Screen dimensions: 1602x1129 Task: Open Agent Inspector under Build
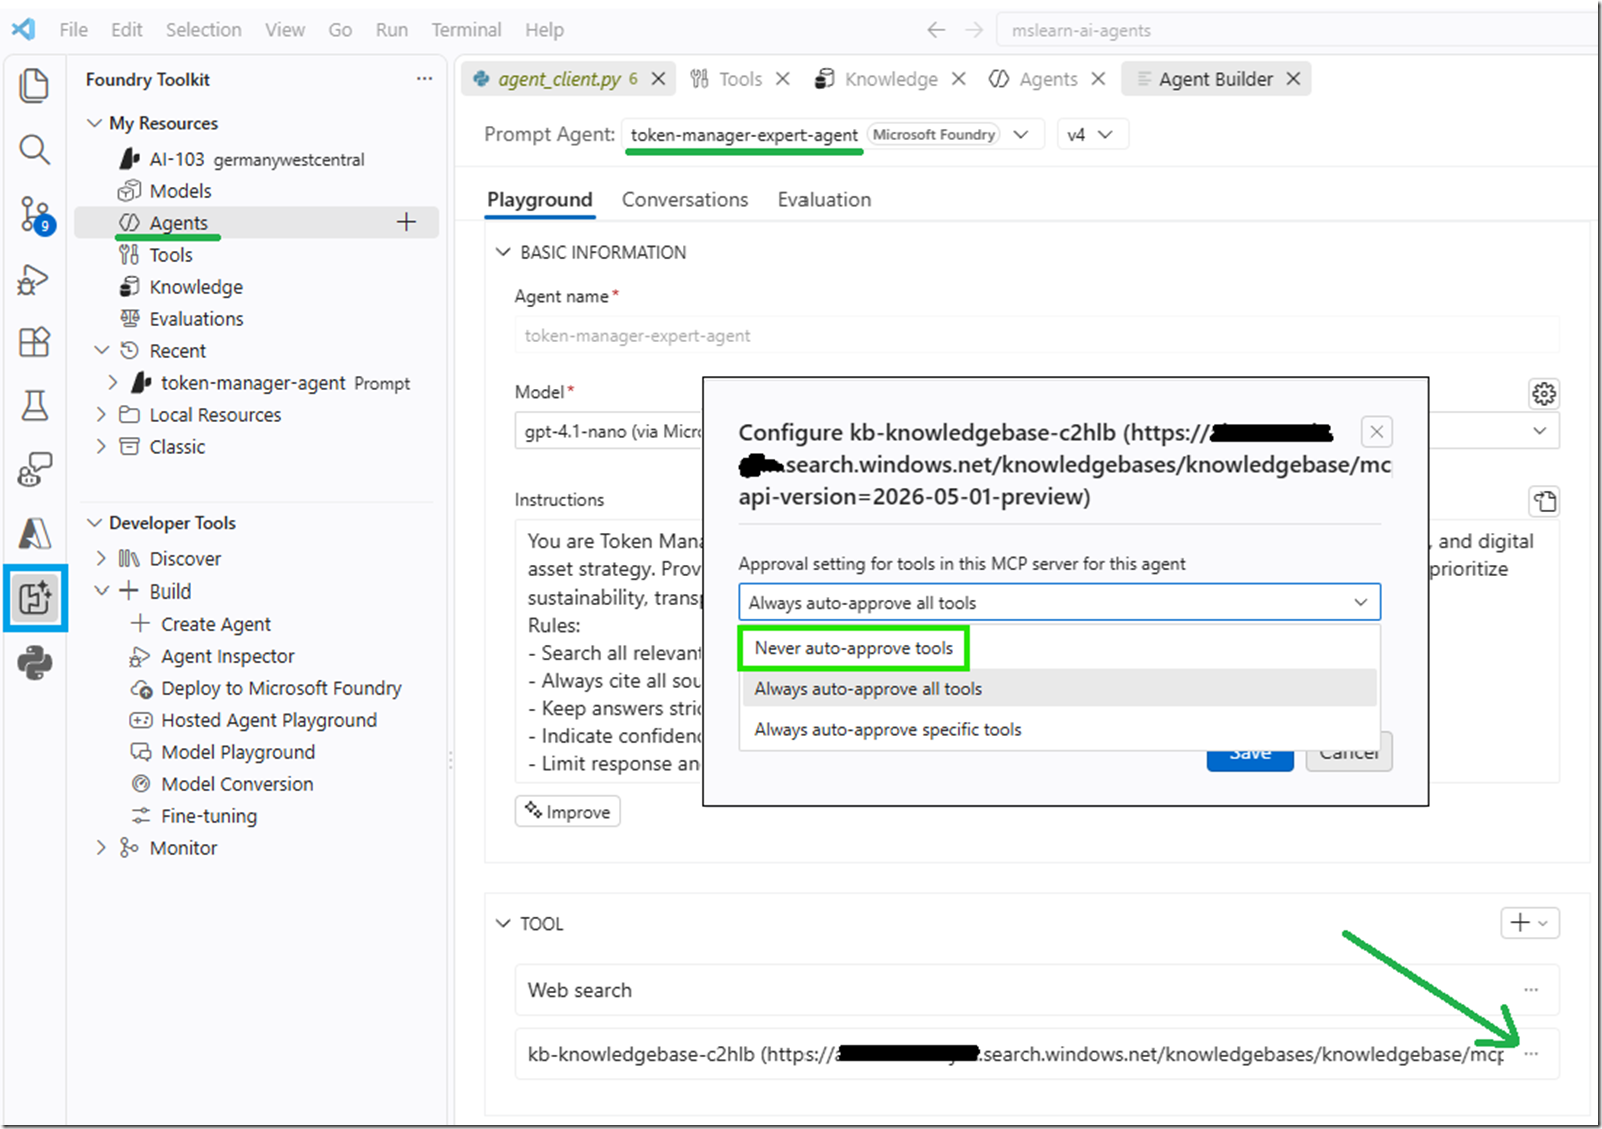click(x=228, y=656)
